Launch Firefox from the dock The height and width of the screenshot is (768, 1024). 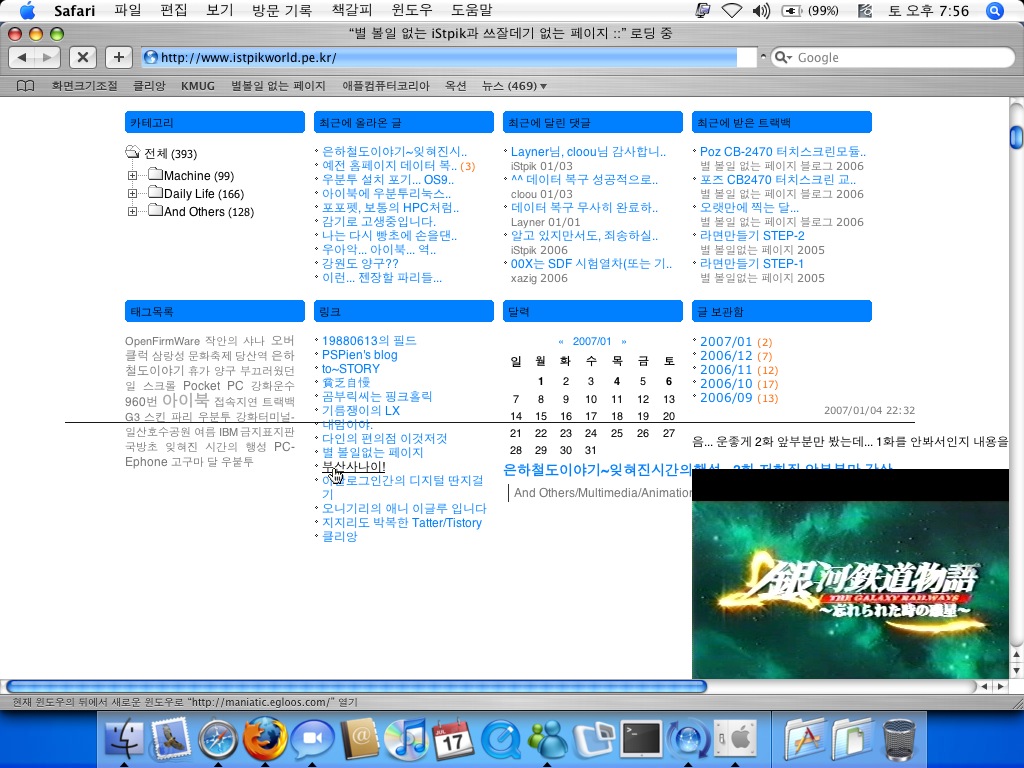pyautogui.click(x=265, y=740)
